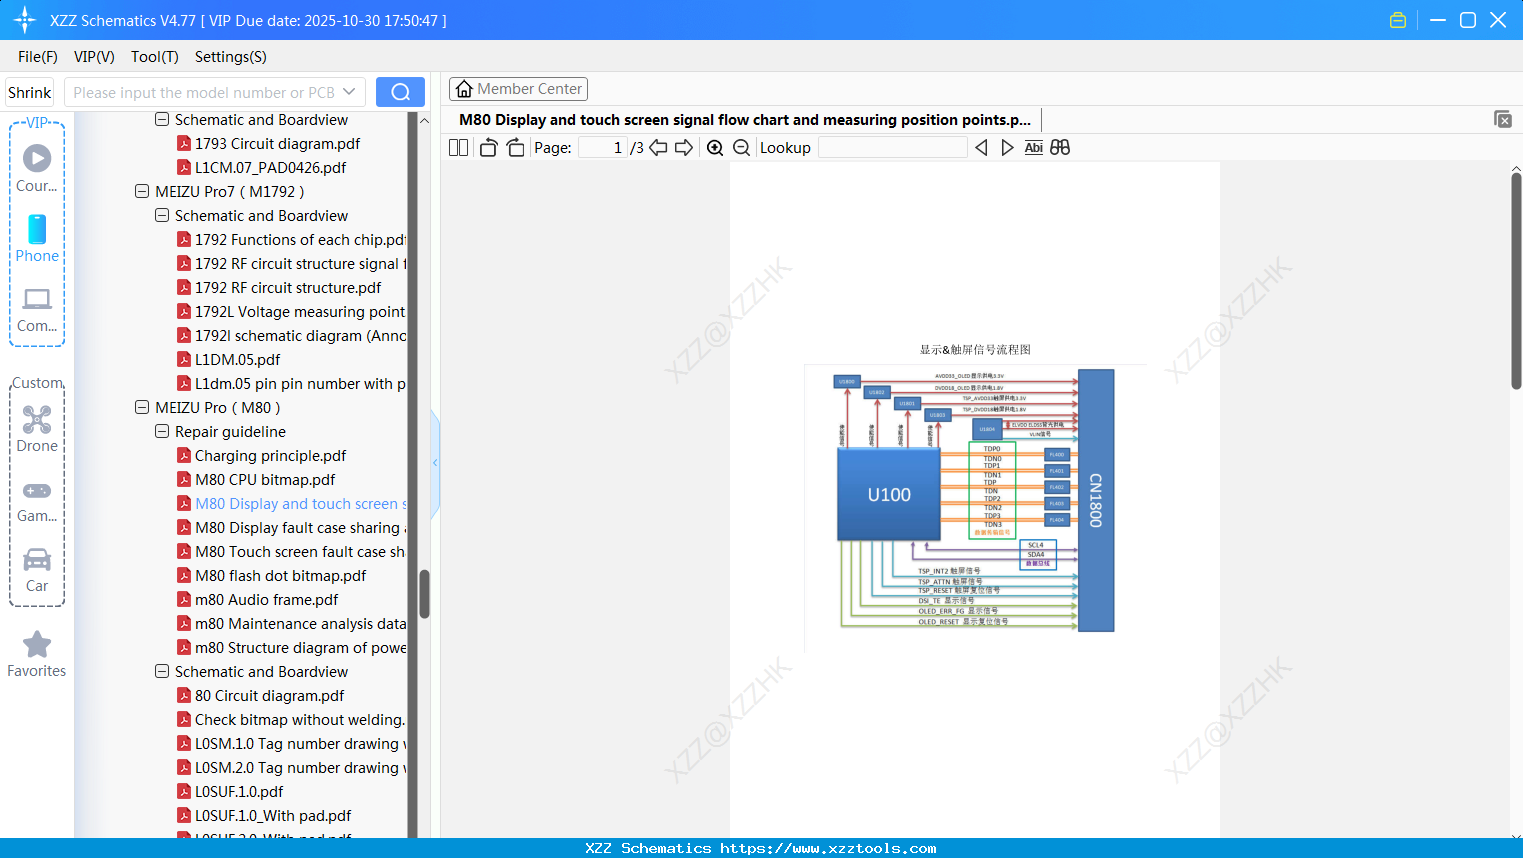The image size is (1523, 858).
Task: Toggle whole-word Abi match option
Action: click(x=1034, y=148)
